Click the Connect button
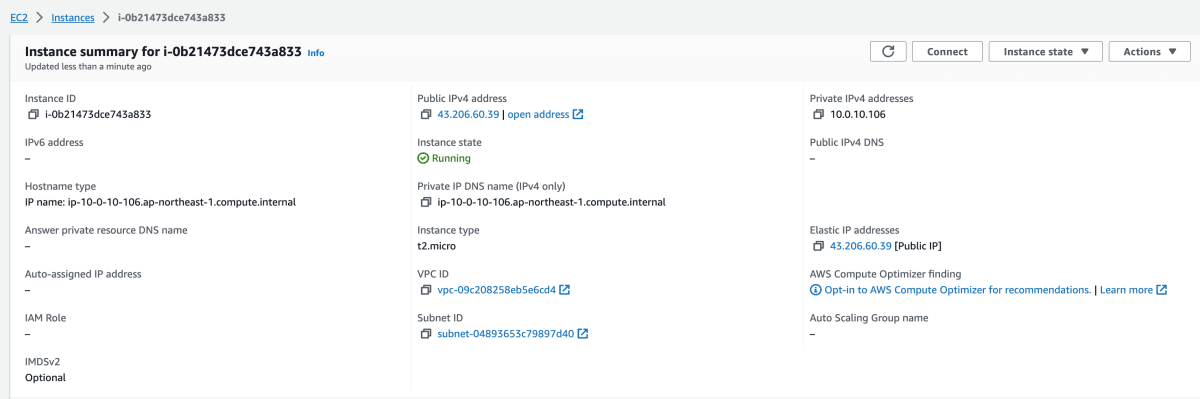The width and height of the screenshot is (1200, 399). [x=947, y=52]
